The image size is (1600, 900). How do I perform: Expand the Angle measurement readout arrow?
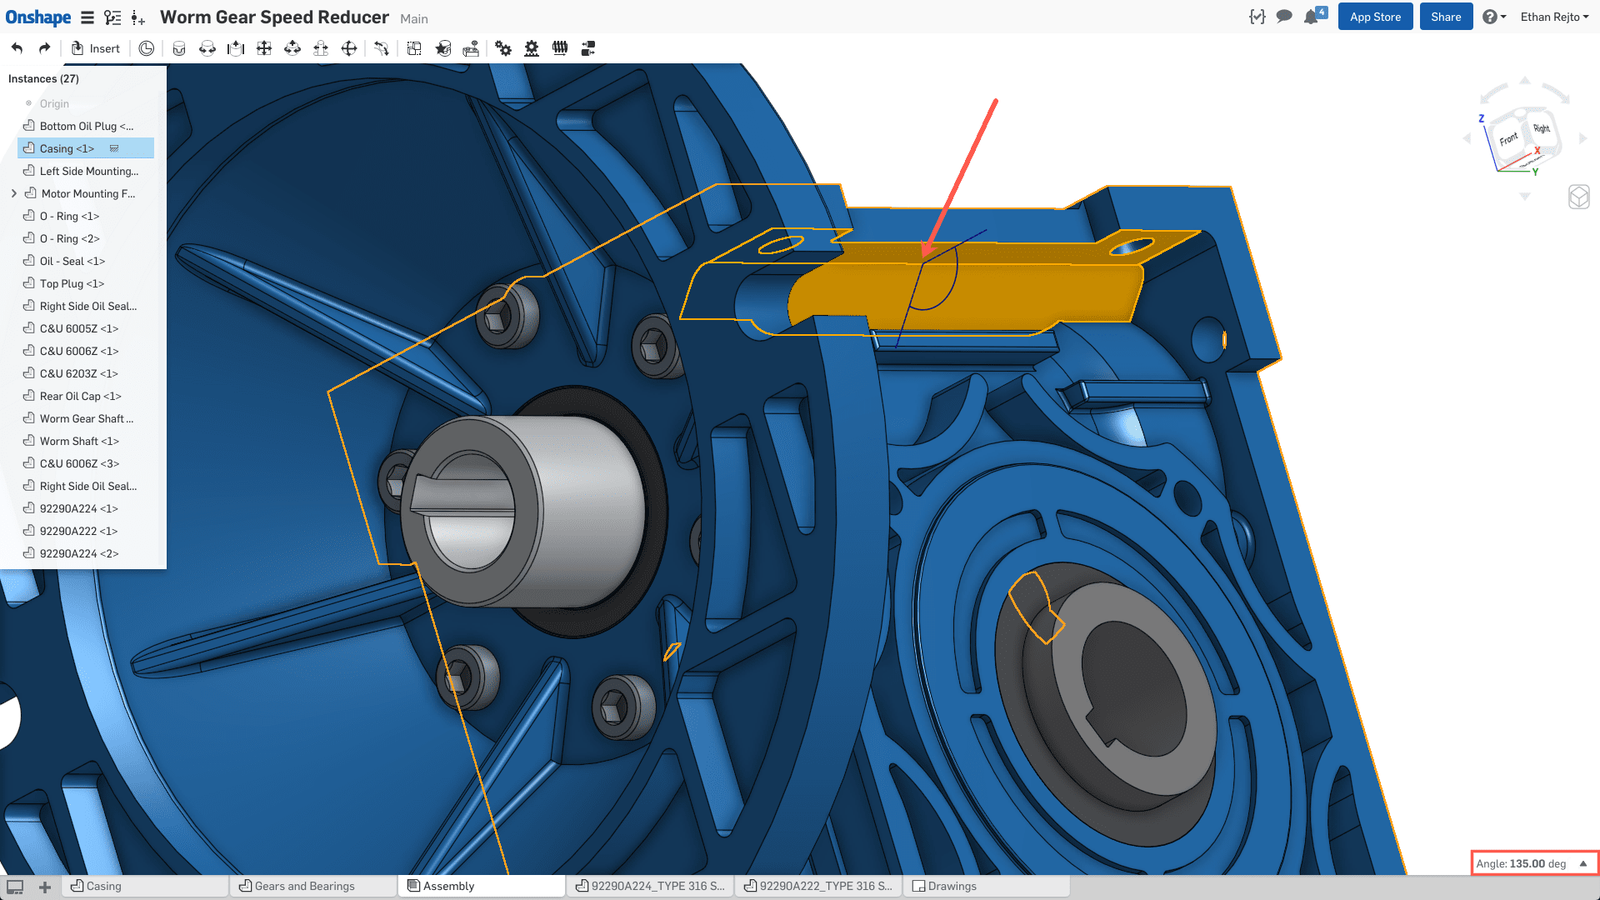pyautogui.click(x=1583, y=863)
